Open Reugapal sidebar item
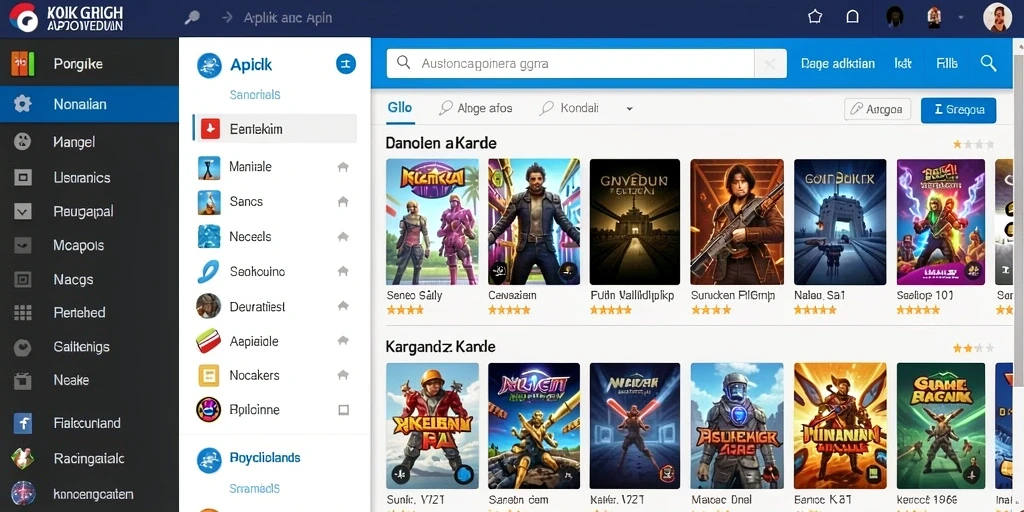This screenshot has height=512, width=1024. pyautogui.click(x=89, y=212)
